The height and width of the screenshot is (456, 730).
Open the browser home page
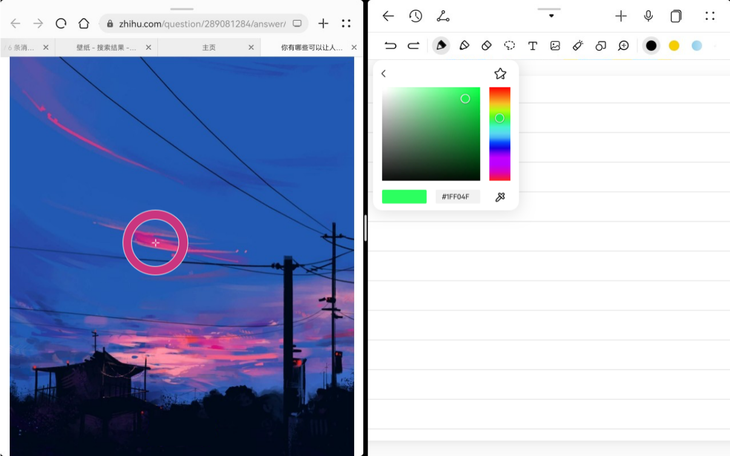pos(84,23)
